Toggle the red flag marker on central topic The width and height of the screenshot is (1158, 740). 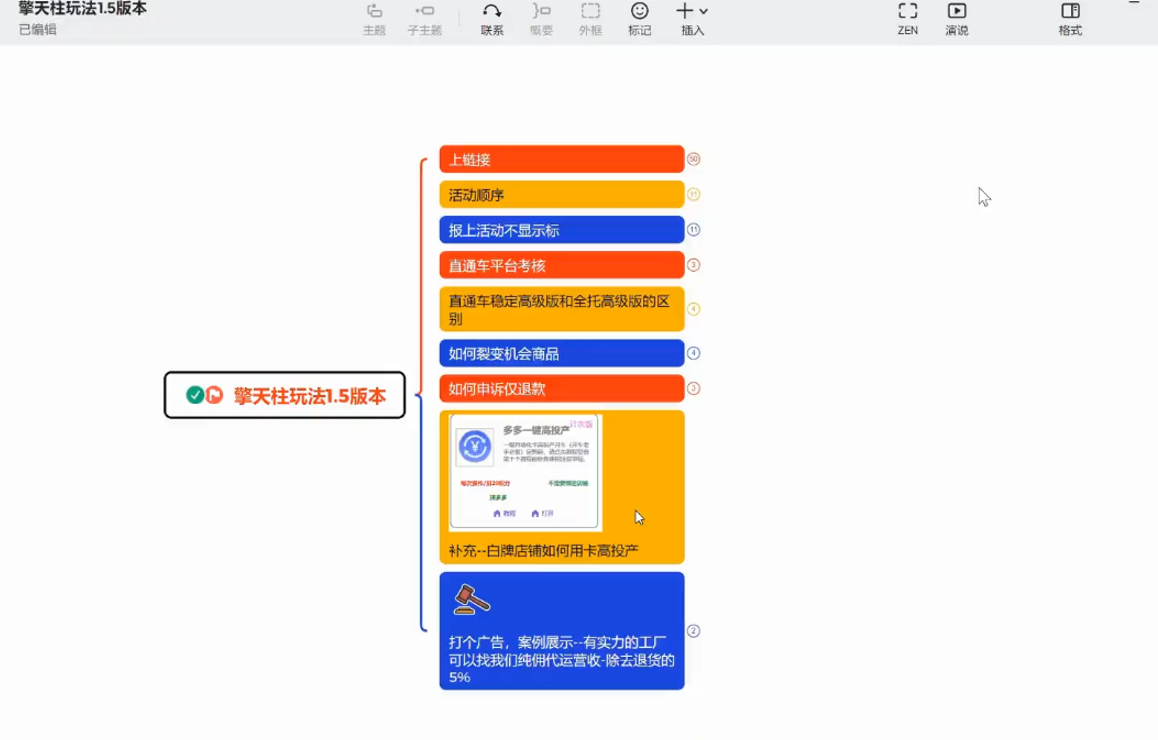coord(212,394)
